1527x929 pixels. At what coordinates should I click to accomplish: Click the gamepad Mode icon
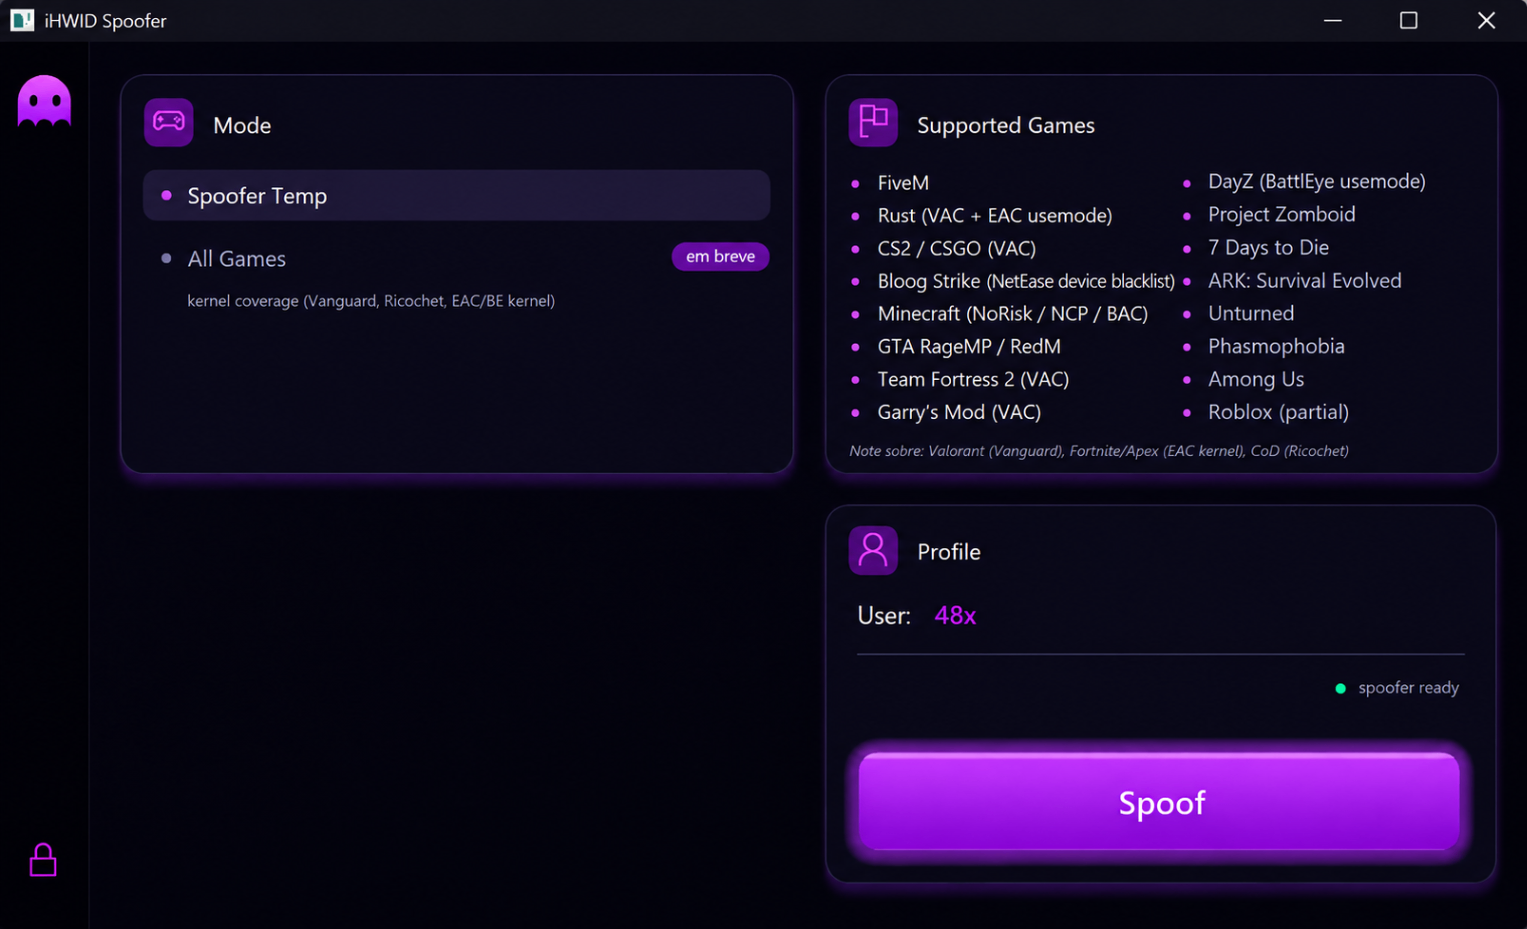click(168, 123)
